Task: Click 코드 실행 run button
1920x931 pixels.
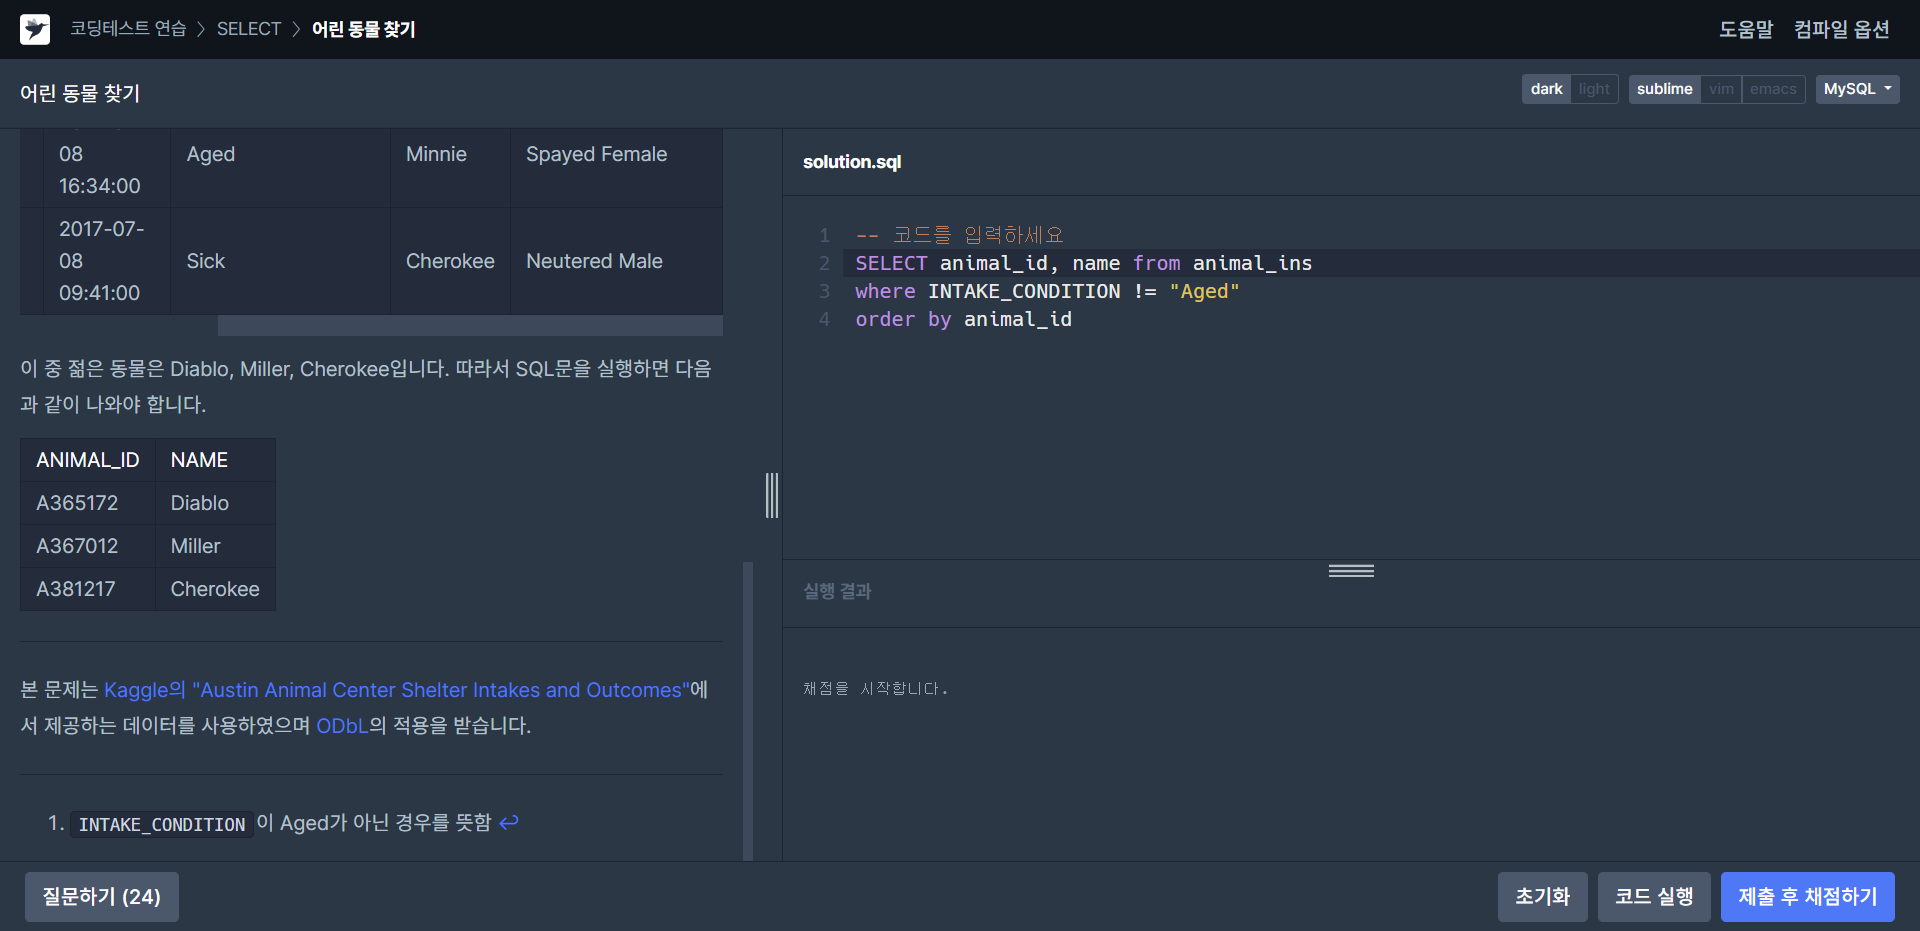Action: pos(1654,897)
